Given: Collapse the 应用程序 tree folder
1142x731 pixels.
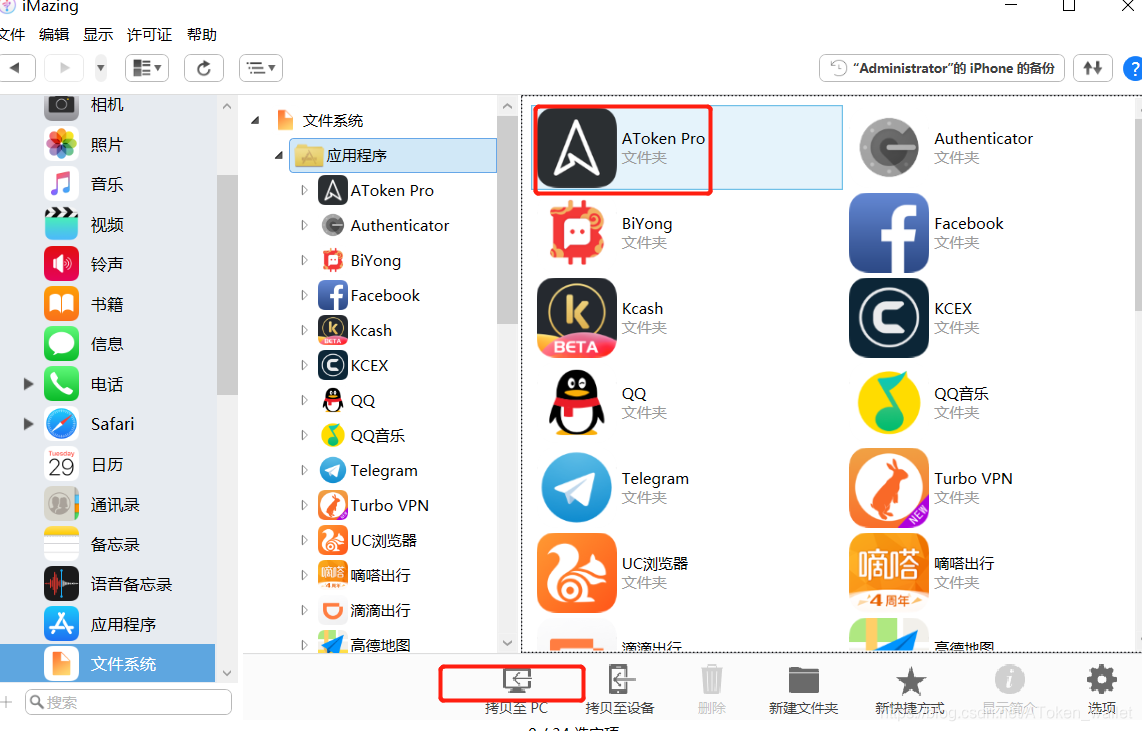Looking at the screenshot, I should pos(279,155).
